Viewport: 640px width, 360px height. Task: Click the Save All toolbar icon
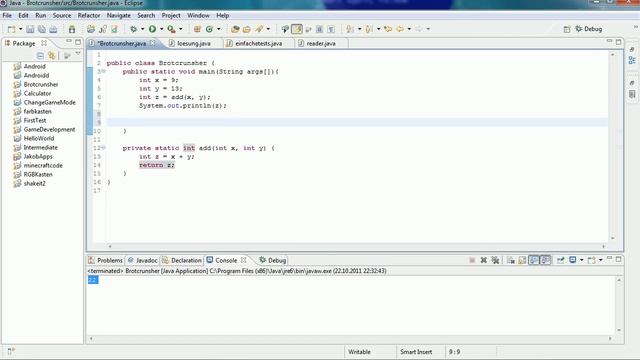click(42, 29)
